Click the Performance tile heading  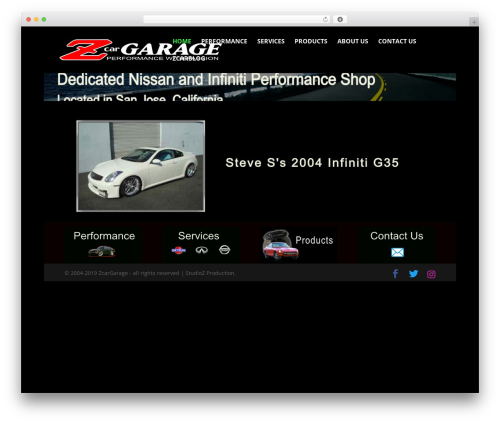coord(104,236)
